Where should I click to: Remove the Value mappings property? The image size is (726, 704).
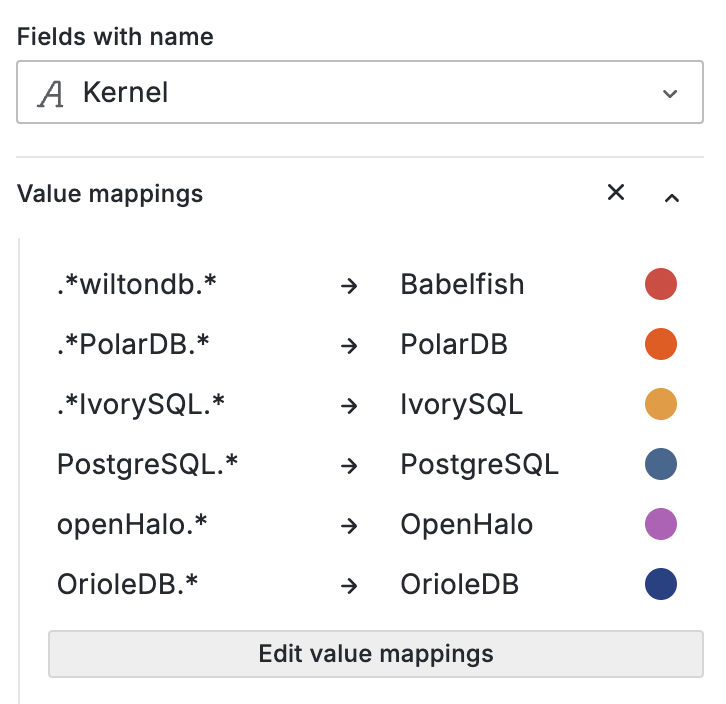click(x=616, y=193)
